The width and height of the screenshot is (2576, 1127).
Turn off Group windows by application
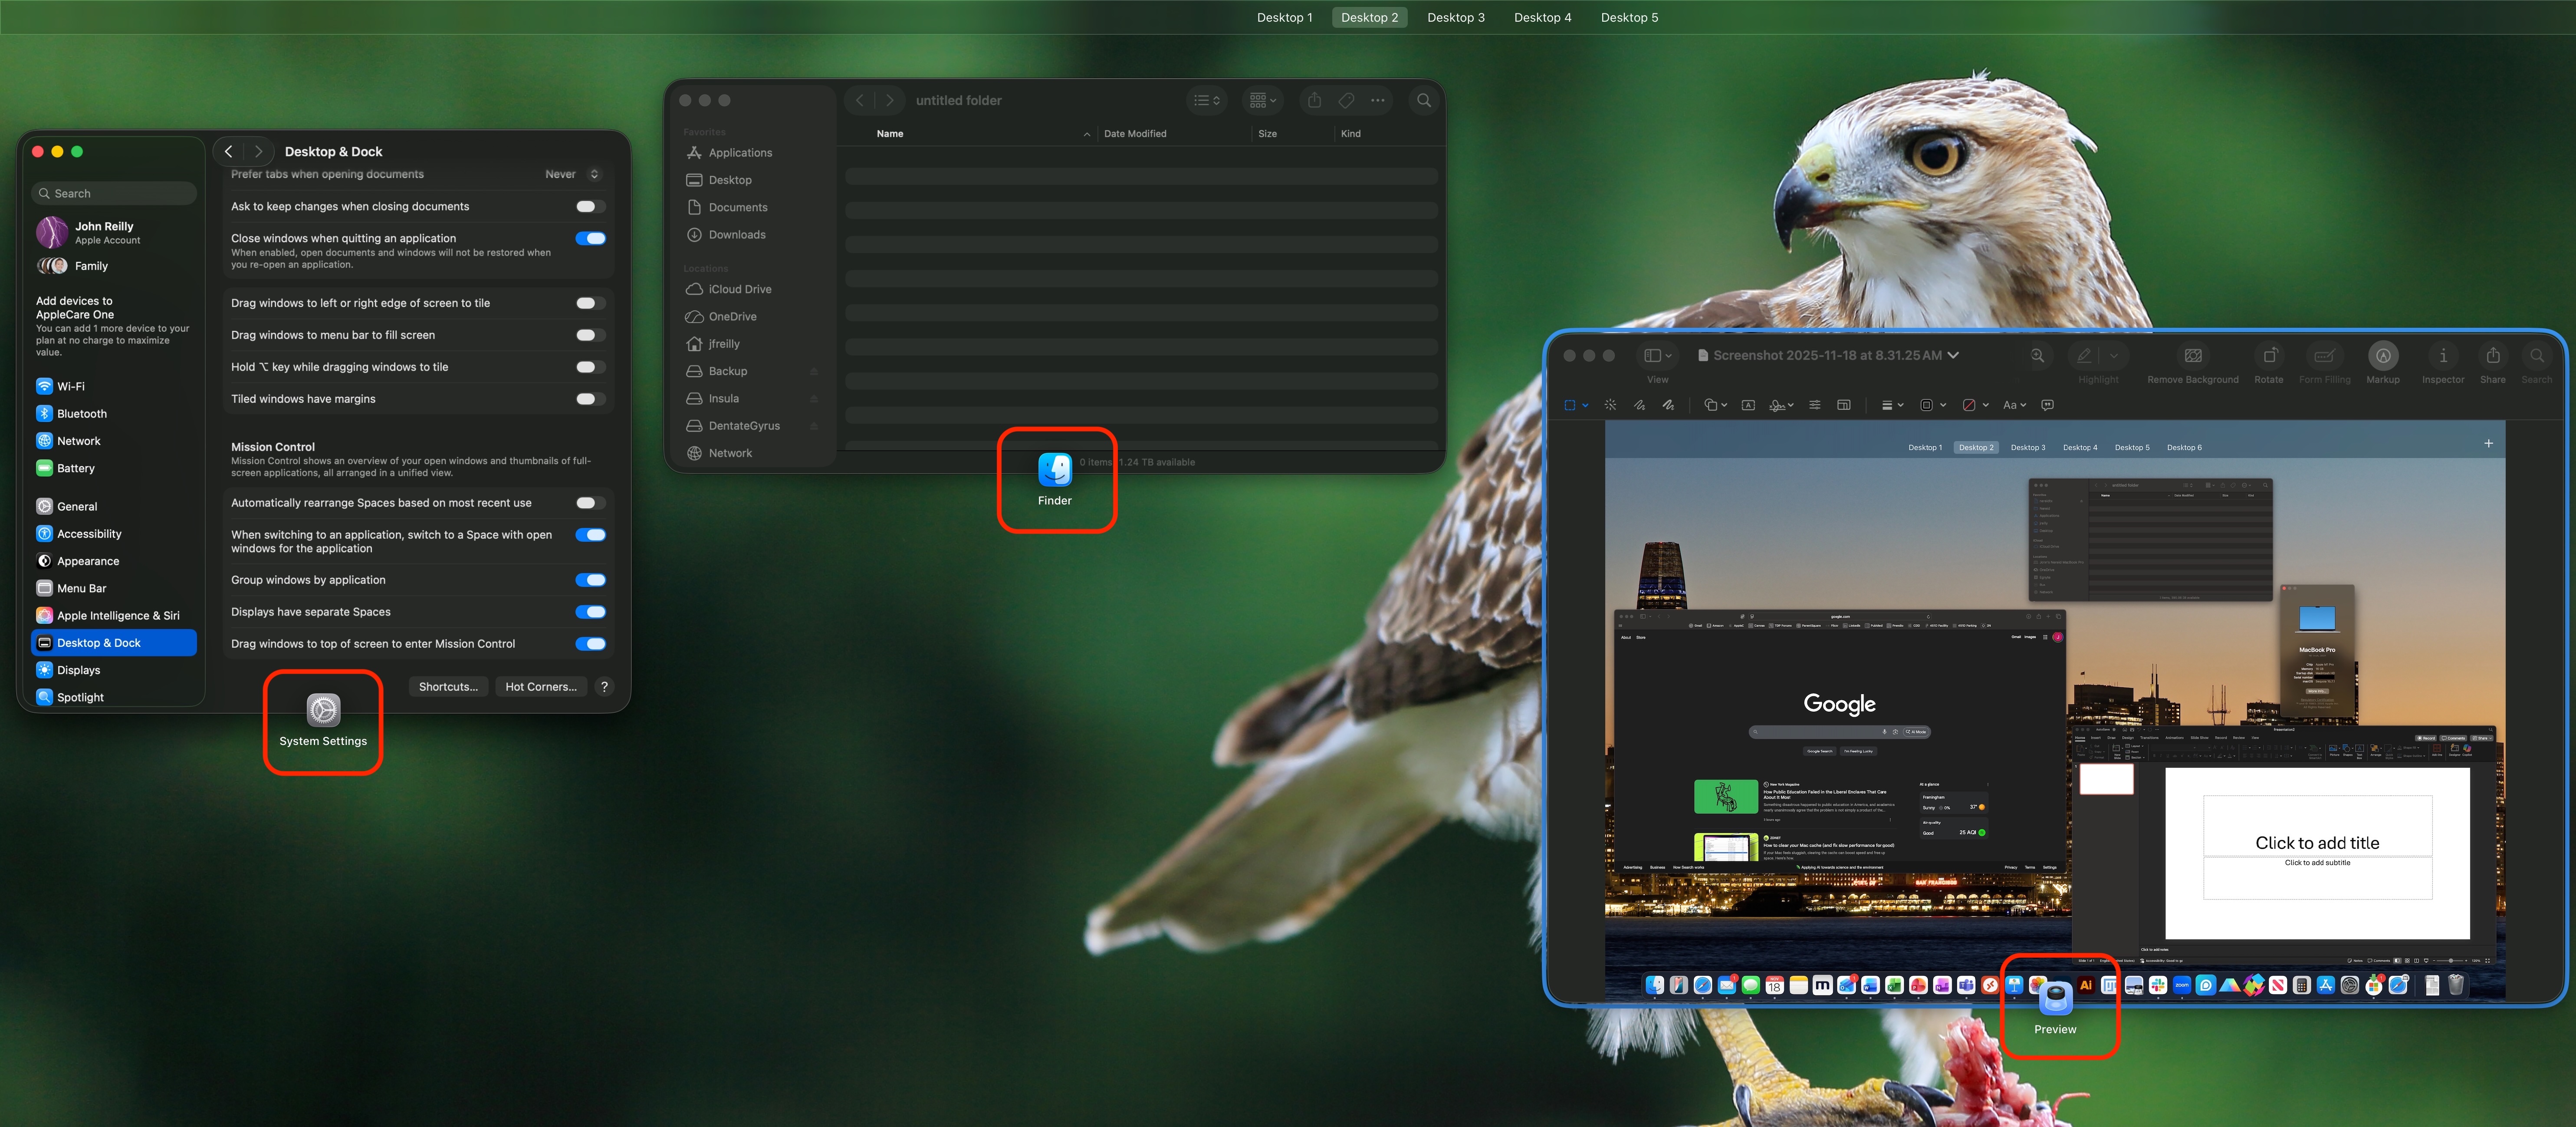pos(590,580)
